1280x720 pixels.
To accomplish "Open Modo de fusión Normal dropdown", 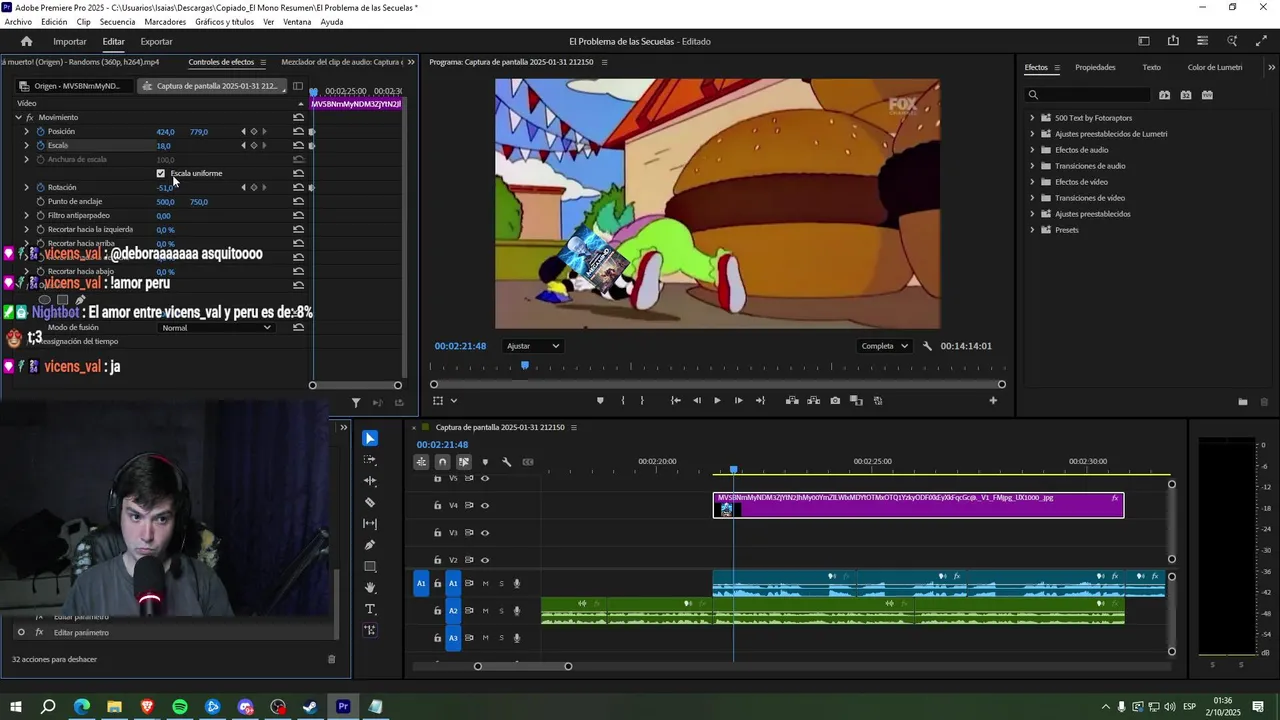I will pos(216,328).
